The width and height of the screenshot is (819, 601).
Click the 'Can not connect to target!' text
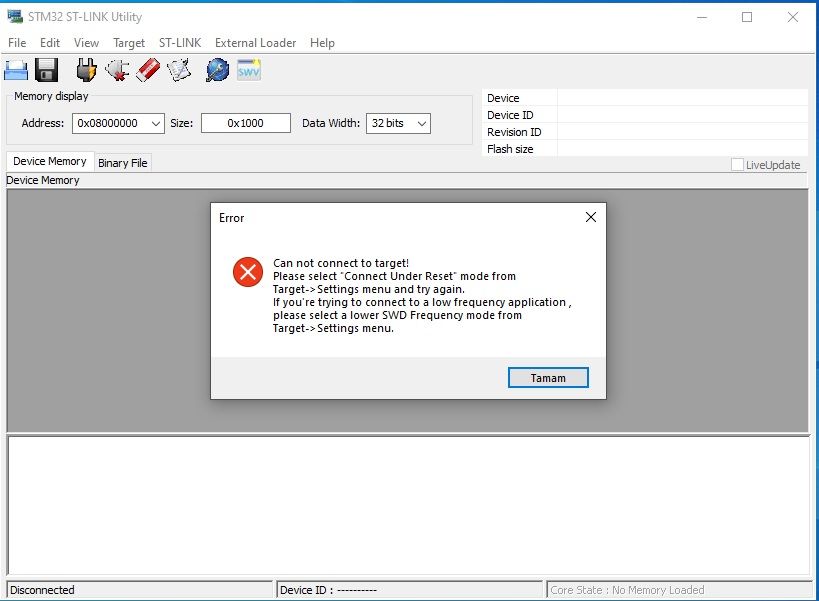point(341,263)
